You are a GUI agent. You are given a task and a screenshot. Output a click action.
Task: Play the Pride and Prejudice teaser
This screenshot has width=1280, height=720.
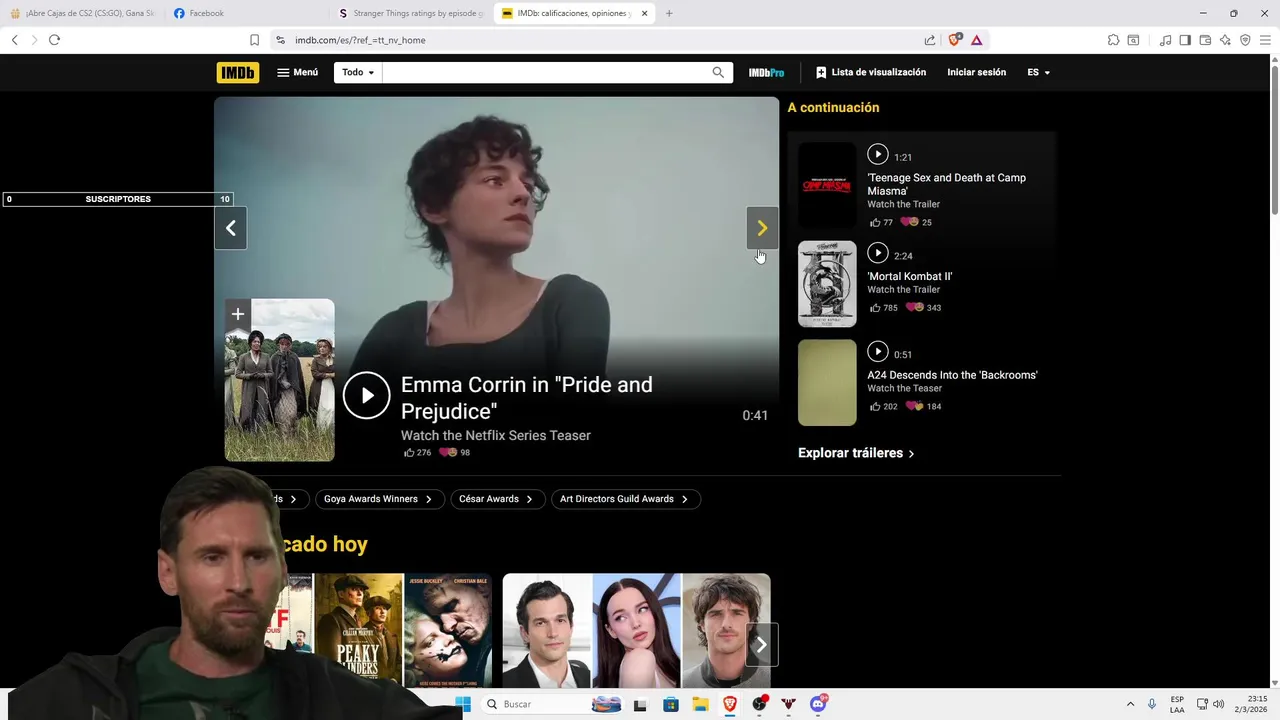click(x=366, y=396)
